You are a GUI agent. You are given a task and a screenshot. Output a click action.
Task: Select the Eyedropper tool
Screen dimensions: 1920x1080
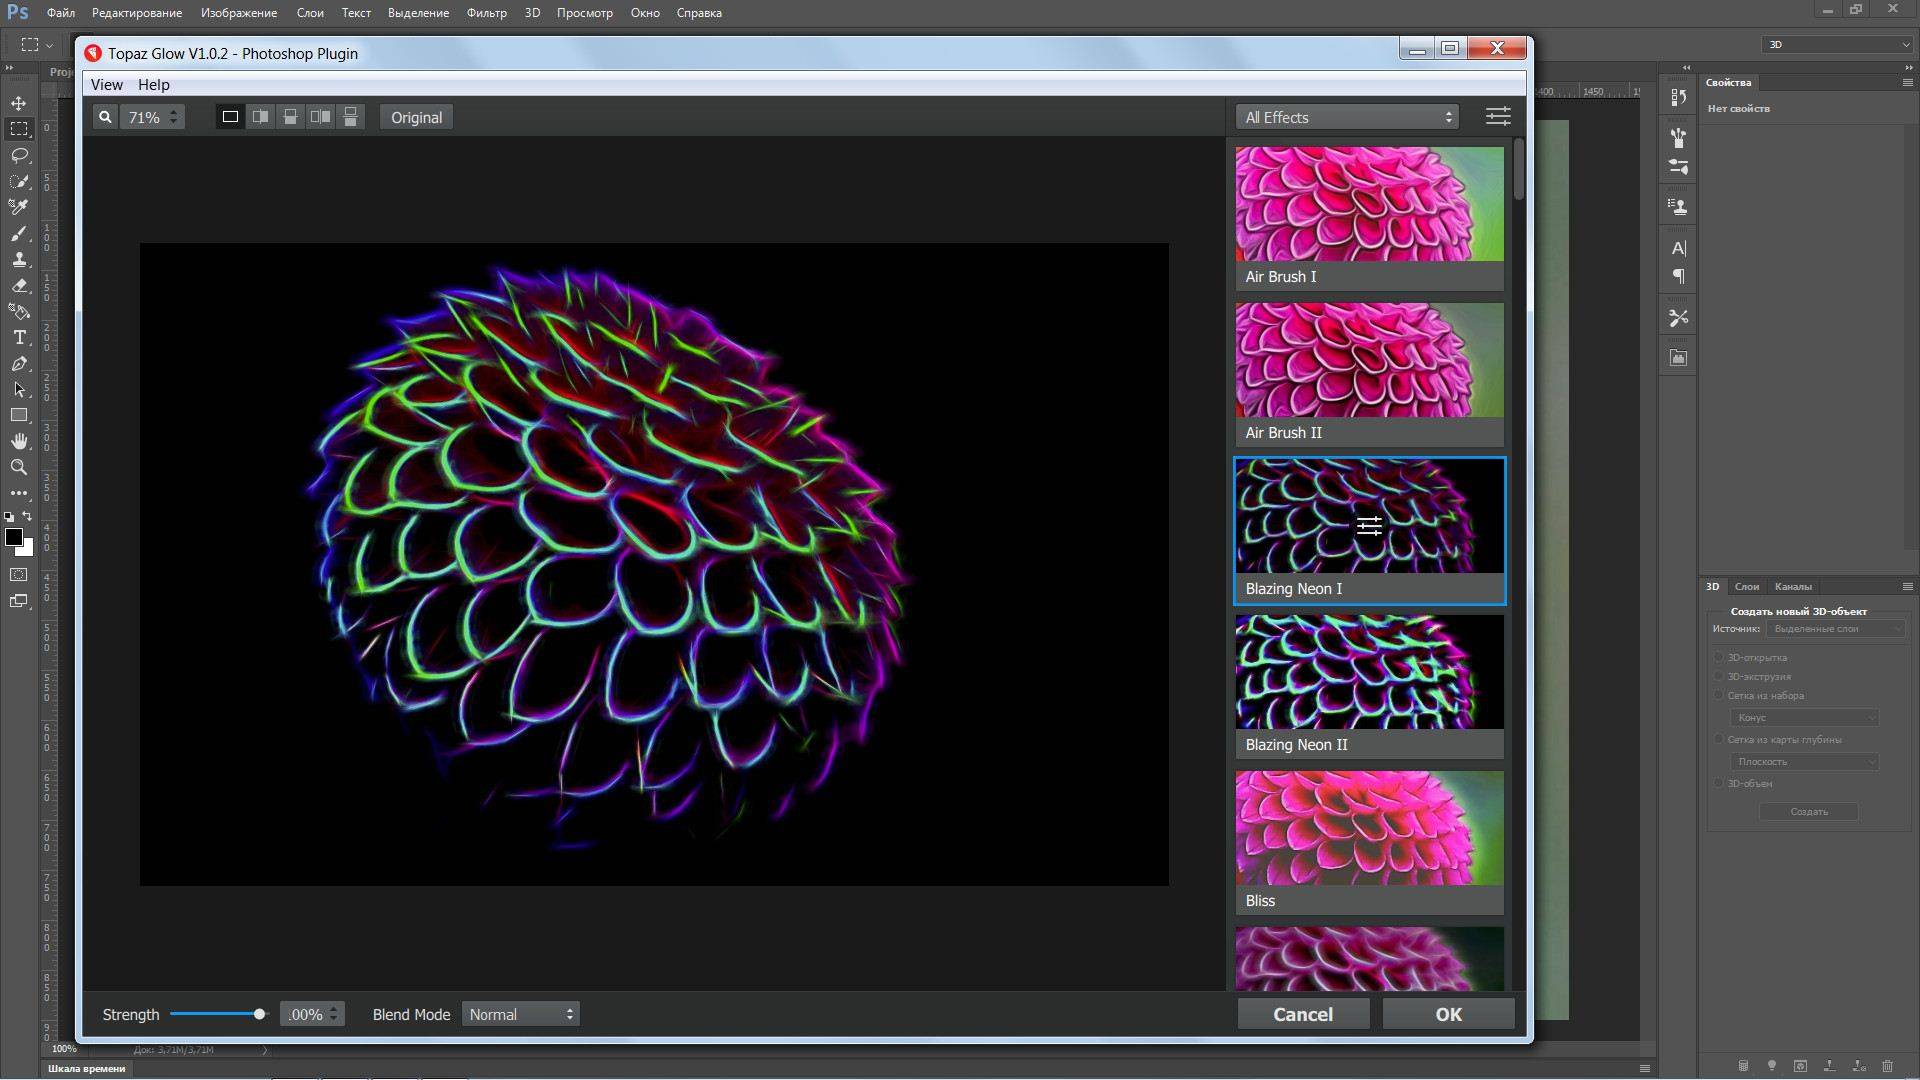pos(19,207)
